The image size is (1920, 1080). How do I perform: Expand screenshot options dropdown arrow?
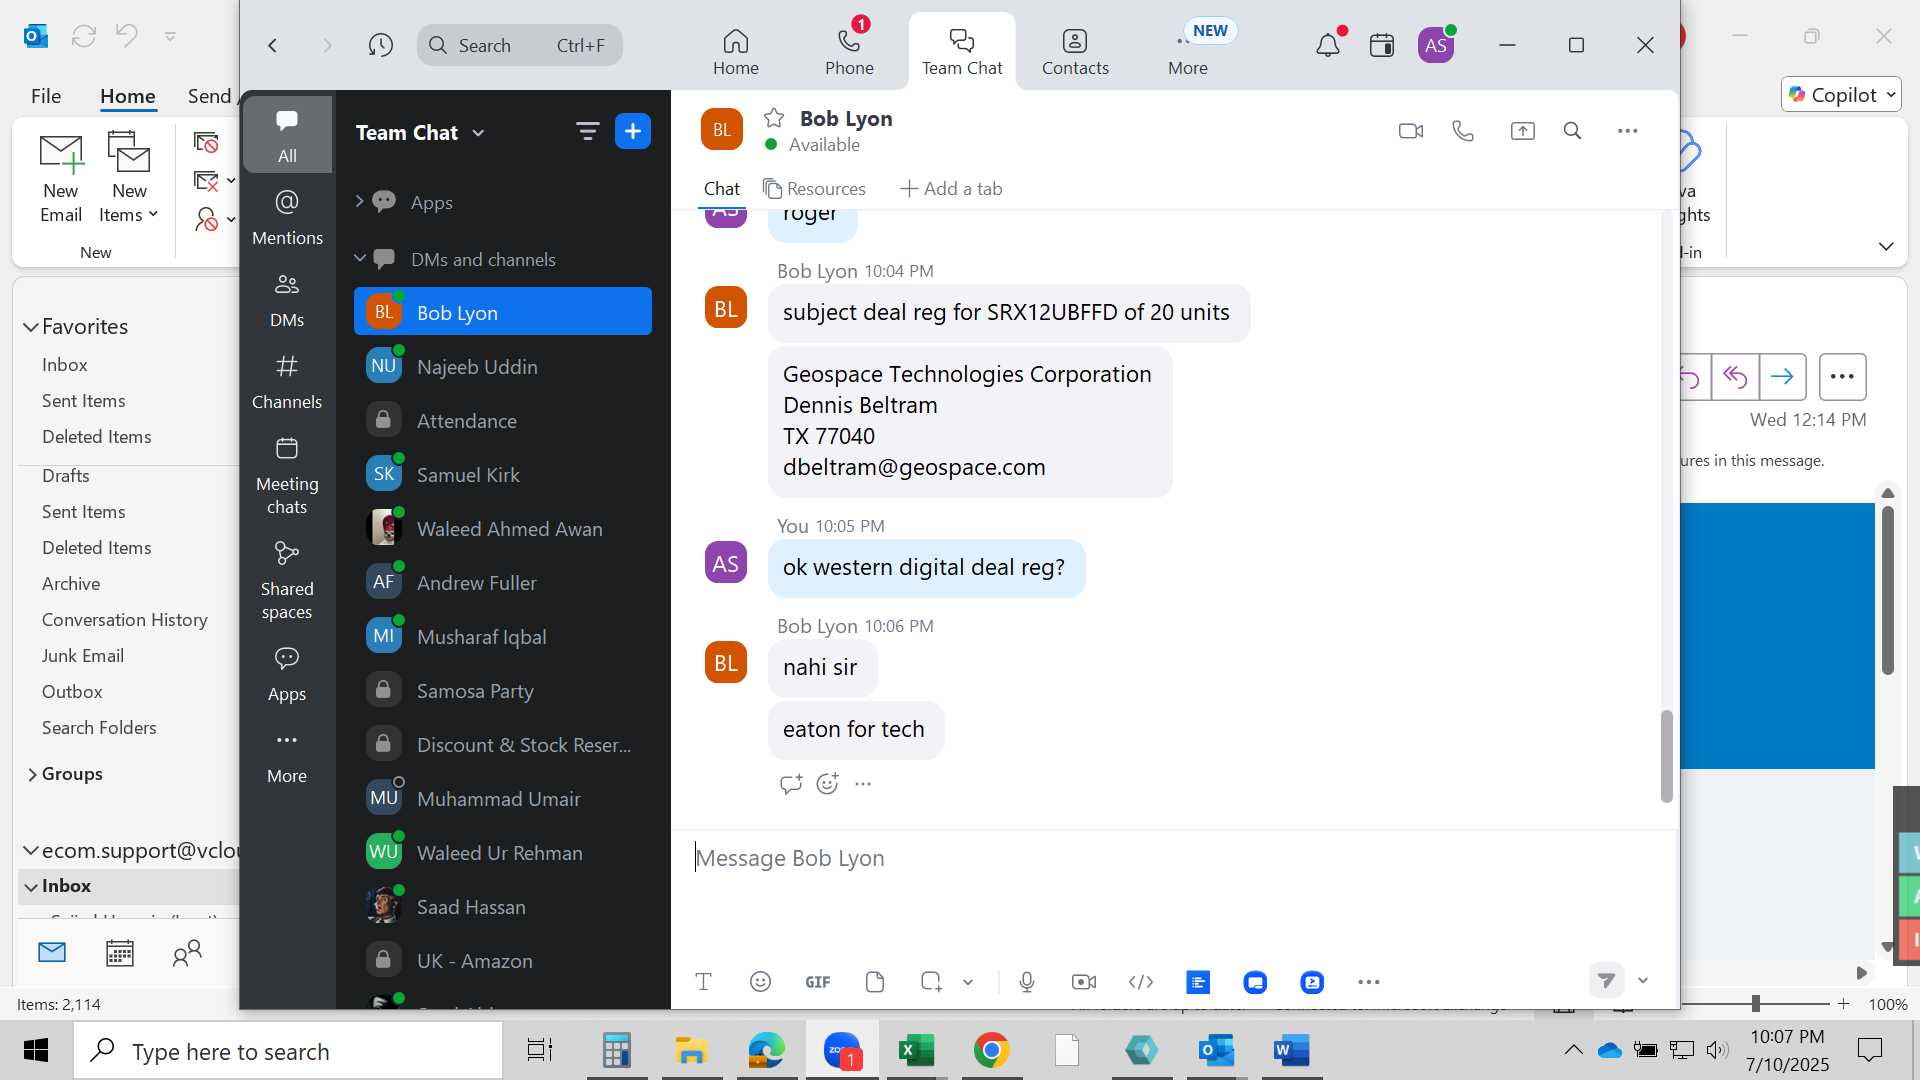pos(968,982)
